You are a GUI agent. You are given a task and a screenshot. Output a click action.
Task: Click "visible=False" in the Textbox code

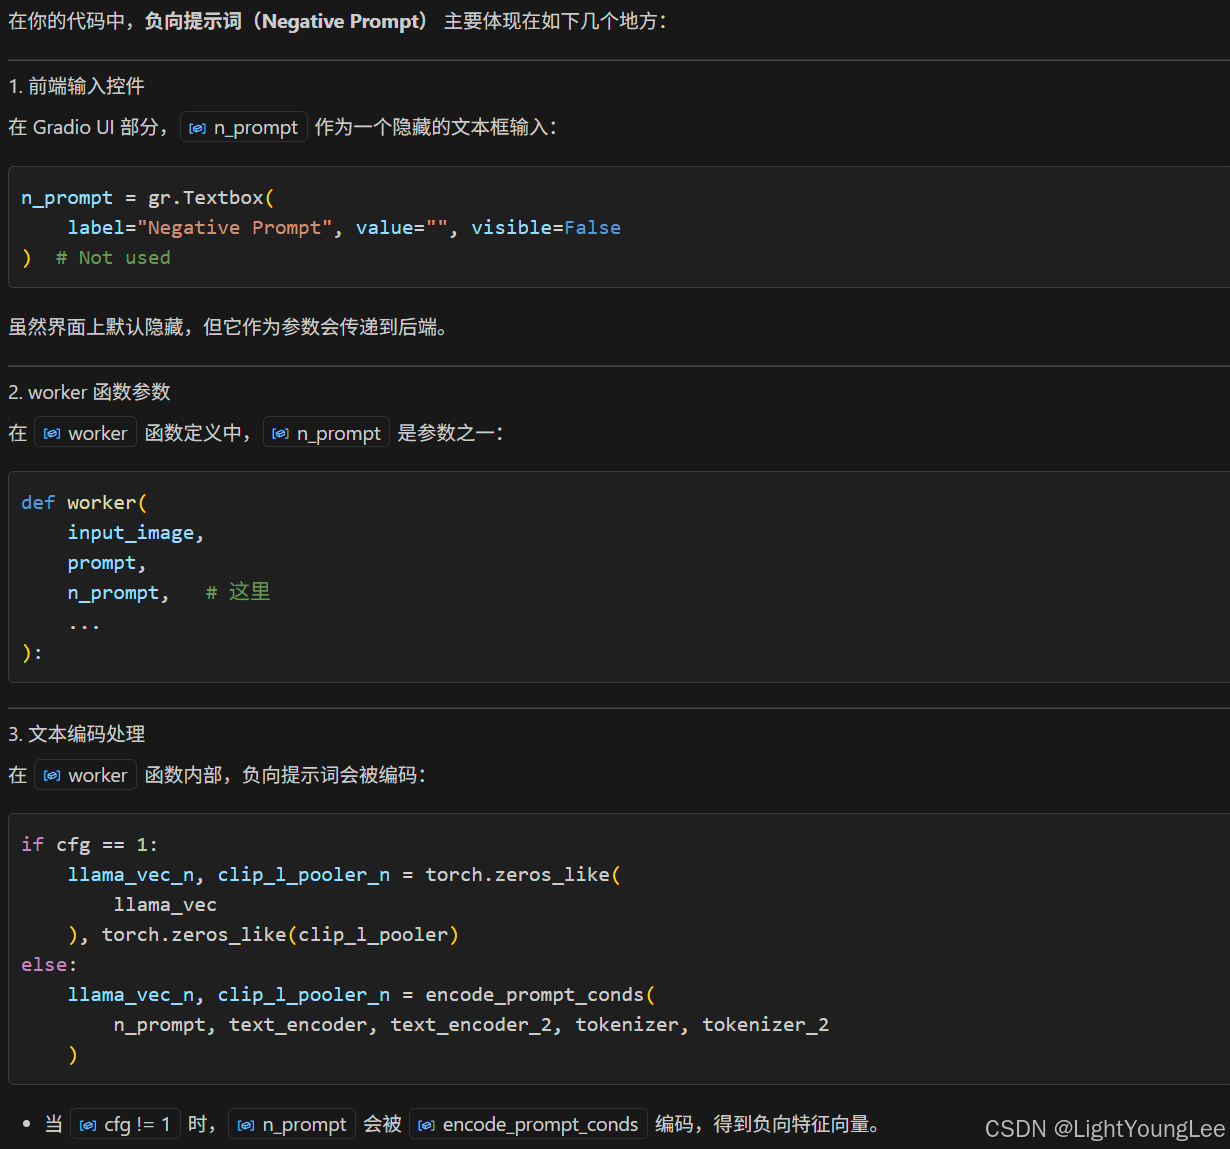(546, 228)
